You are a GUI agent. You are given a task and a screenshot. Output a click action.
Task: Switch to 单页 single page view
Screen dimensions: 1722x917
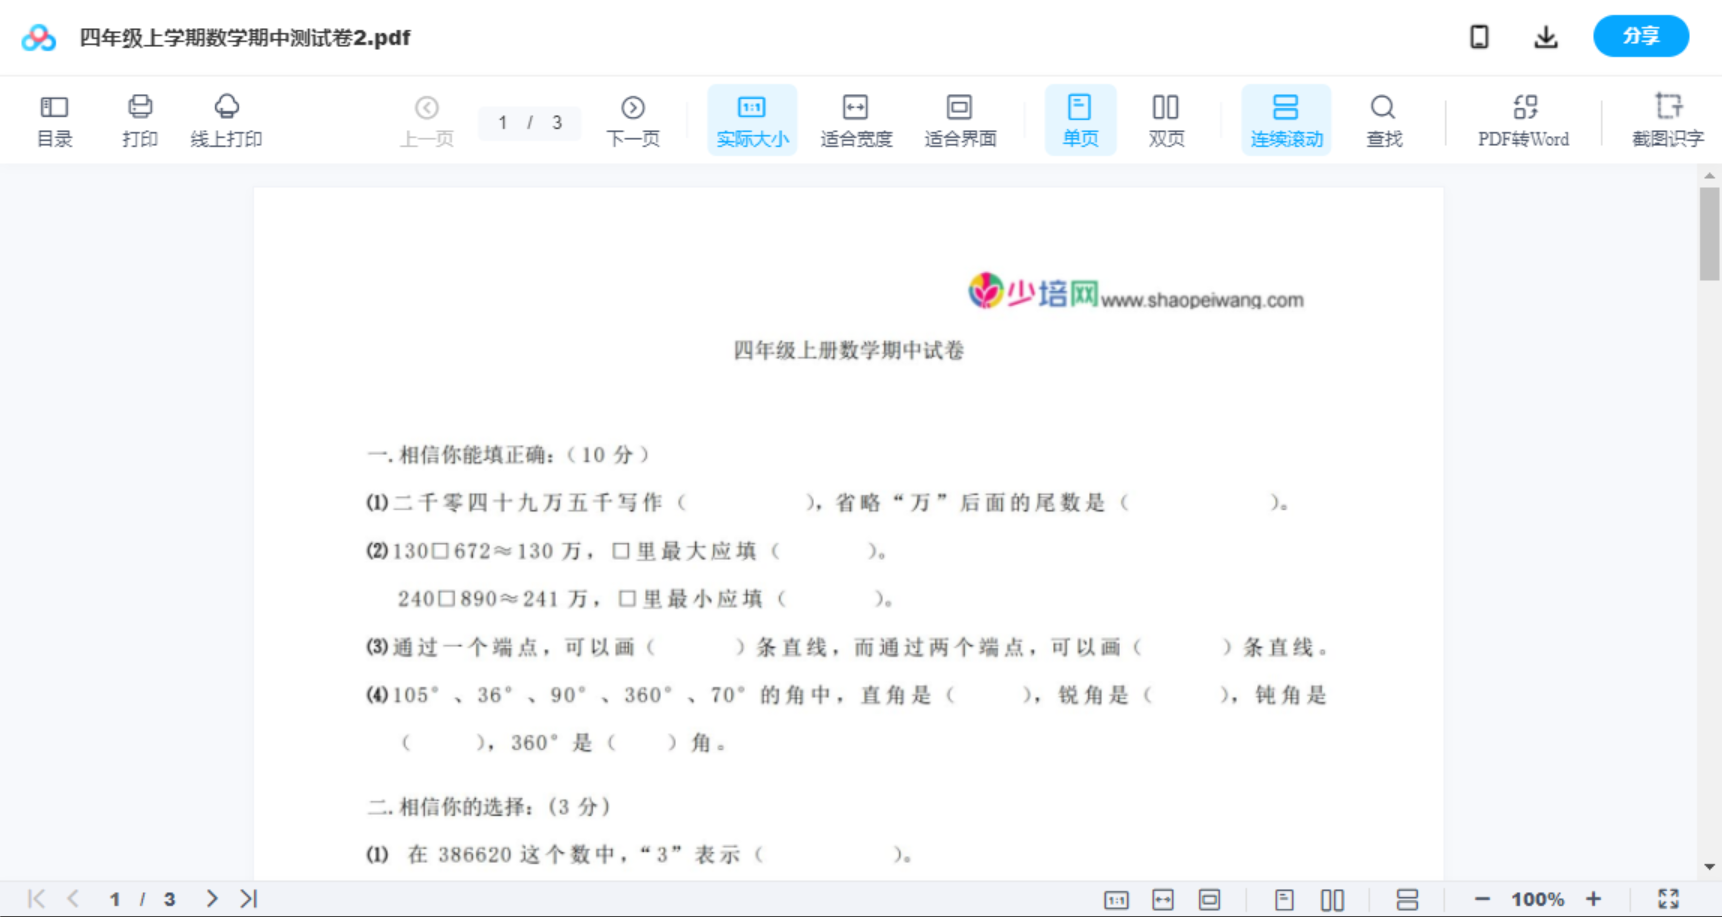[1080, 119]
